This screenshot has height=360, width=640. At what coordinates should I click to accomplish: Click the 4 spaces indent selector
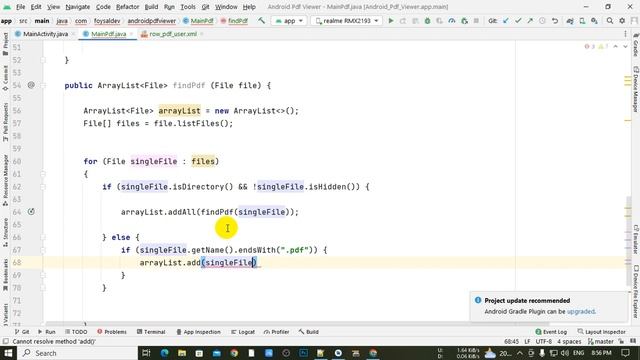click(x=569, y=342)
